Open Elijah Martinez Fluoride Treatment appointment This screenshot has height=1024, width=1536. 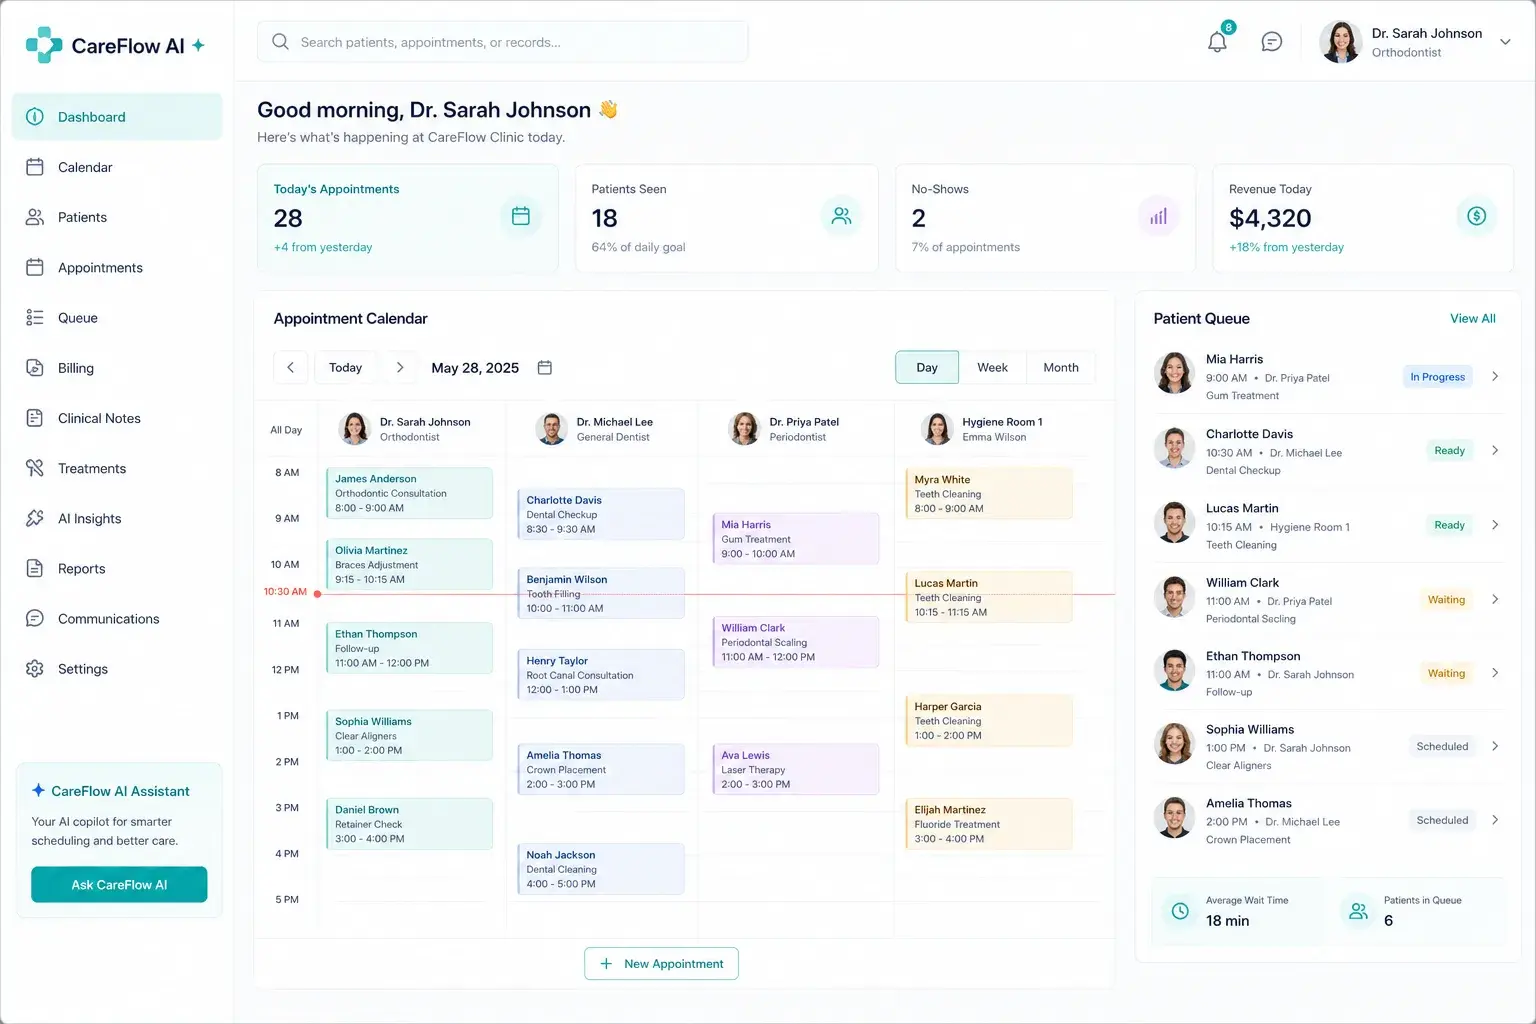click(x=989, y=824)
